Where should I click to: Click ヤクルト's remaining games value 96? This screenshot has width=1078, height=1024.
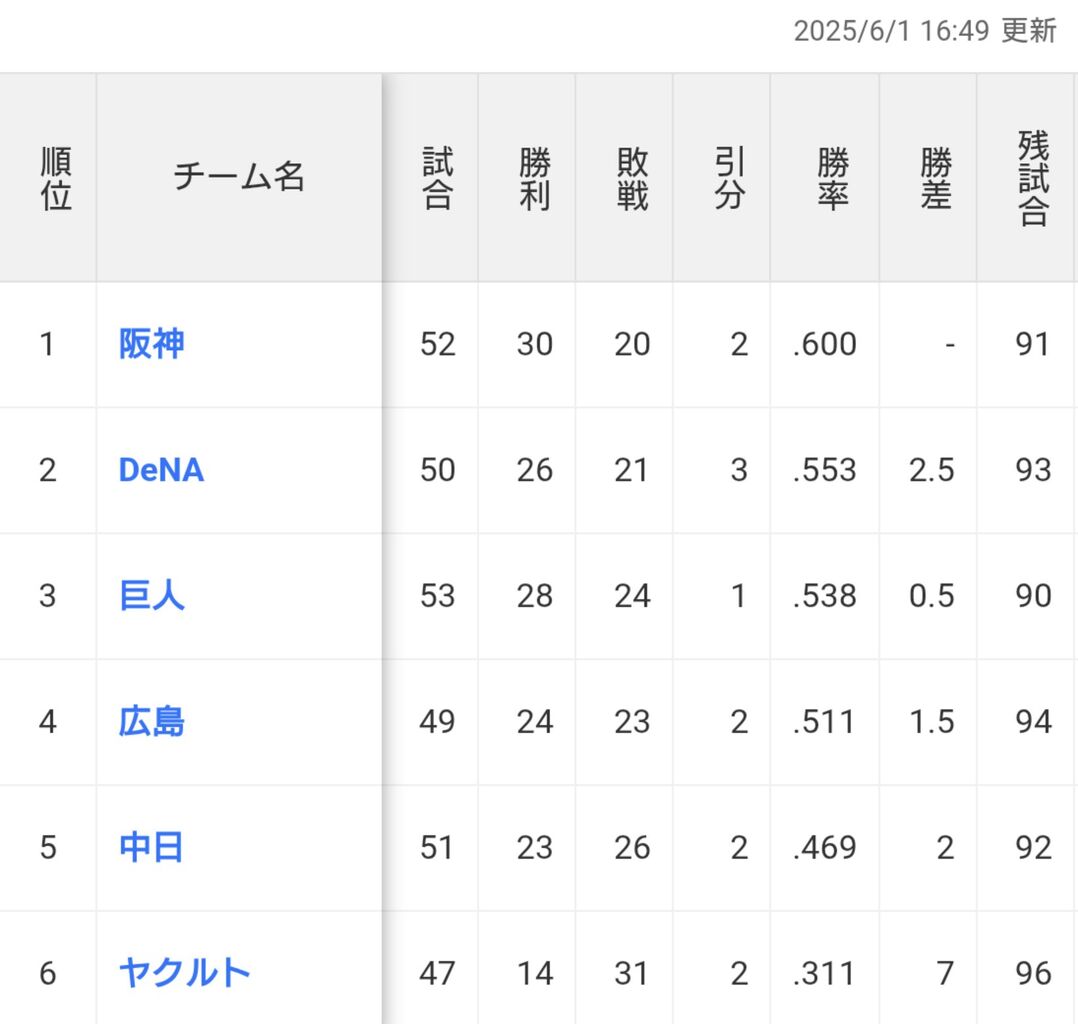coord(1033,973)
